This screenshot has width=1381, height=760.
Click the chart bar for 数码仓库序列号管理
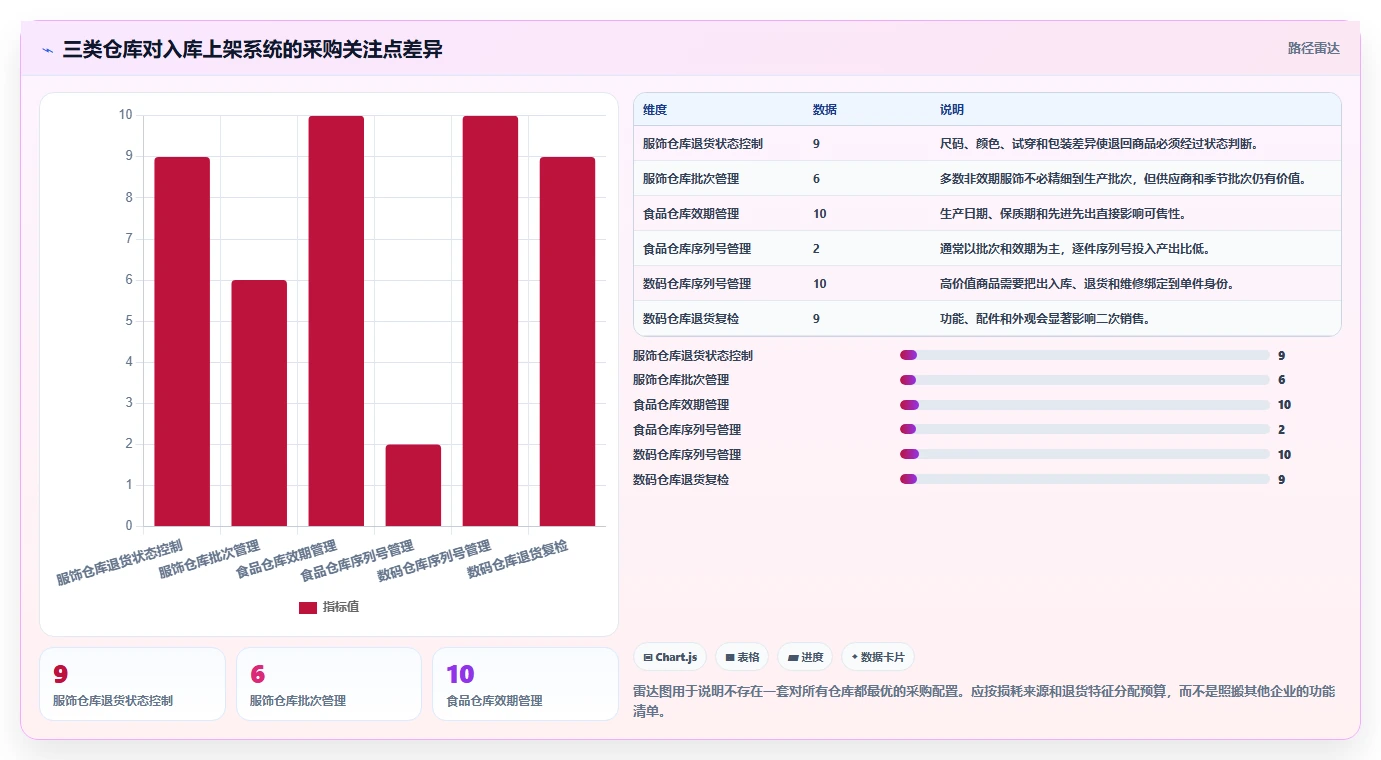pos(490,321)
